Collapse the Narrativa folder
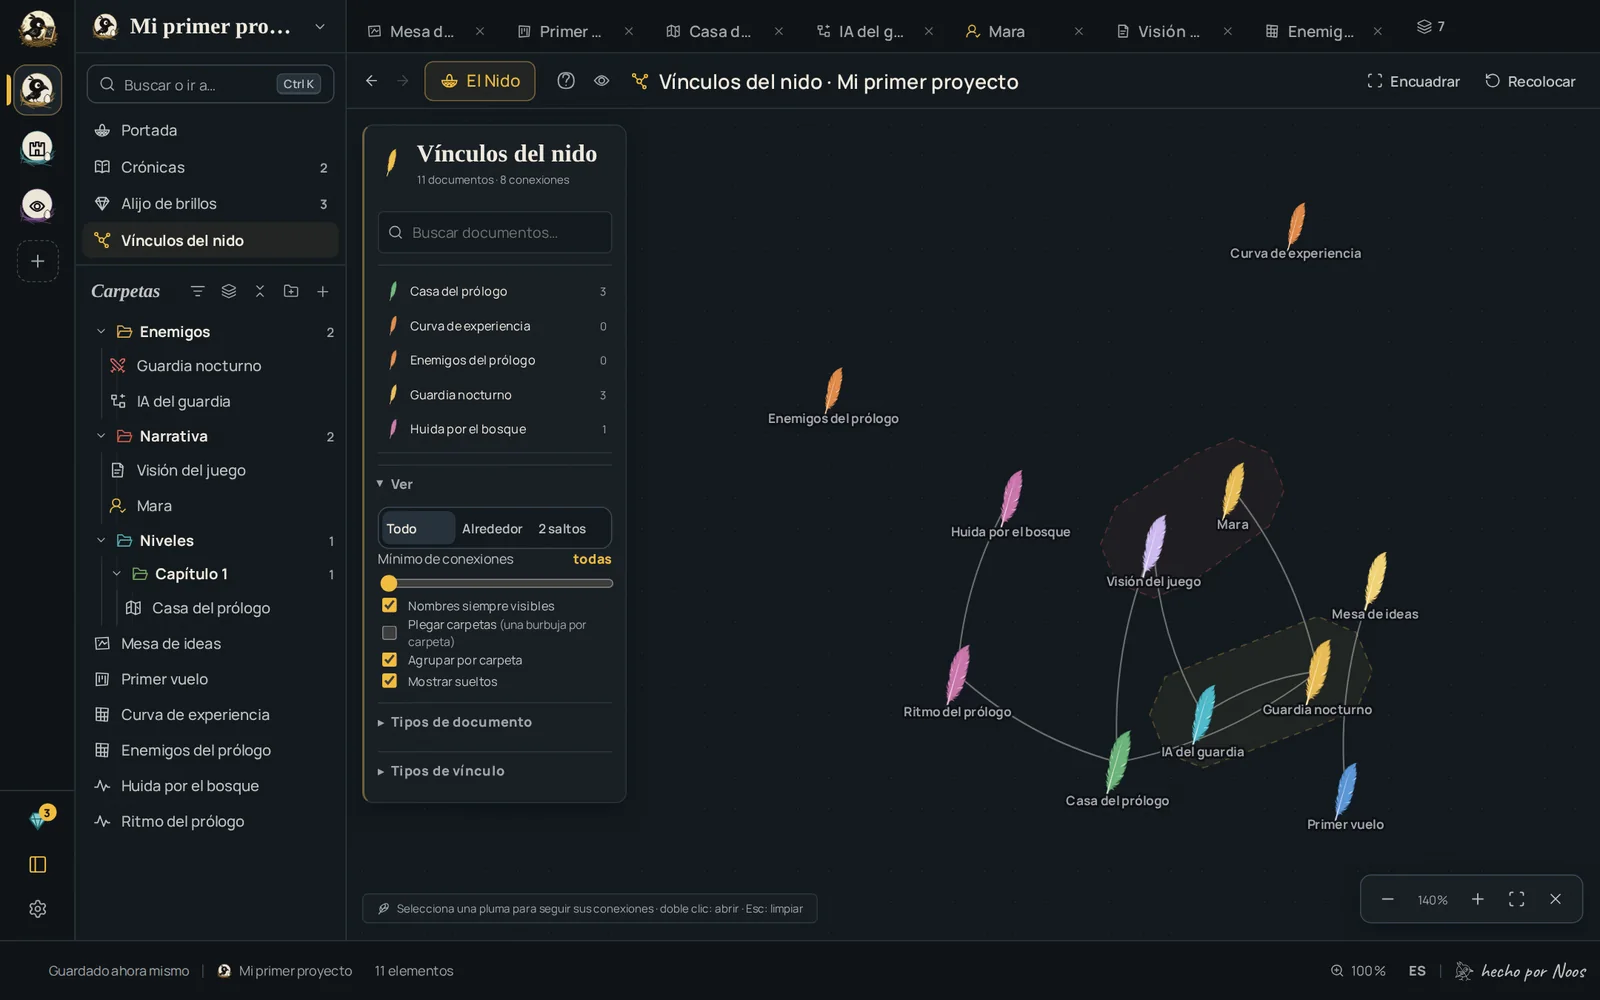Screen dimensions: 1600x1000 100,436
